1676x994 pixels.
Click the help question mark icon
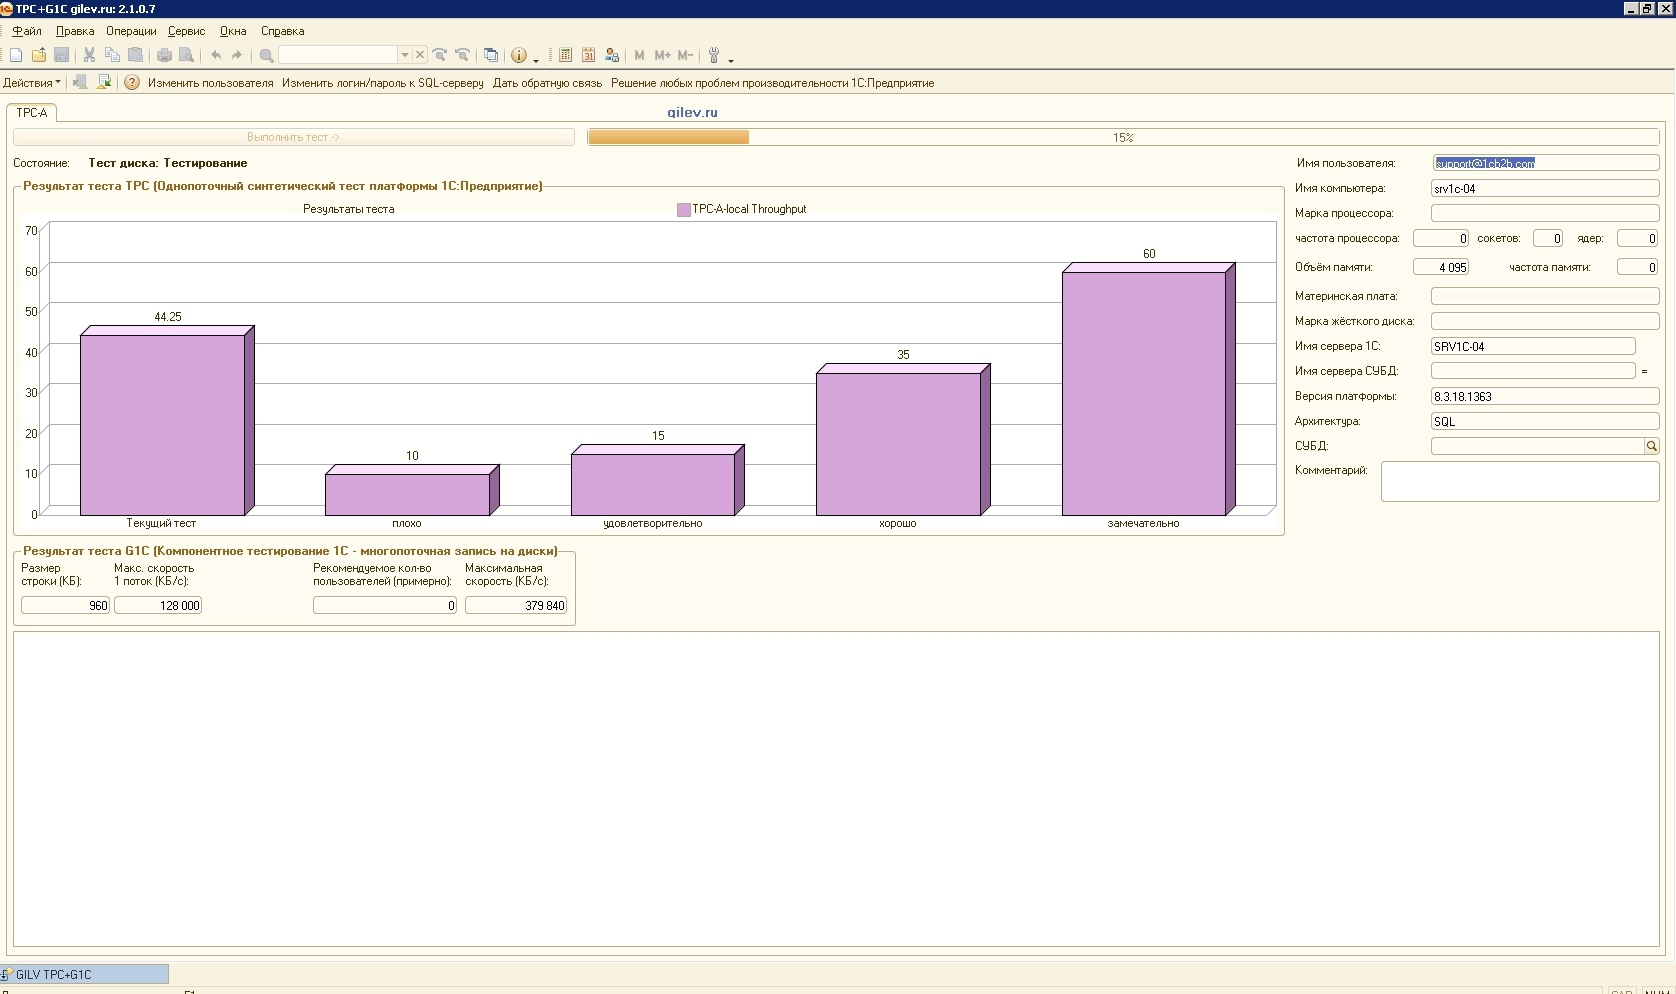[x=131, y=83]
